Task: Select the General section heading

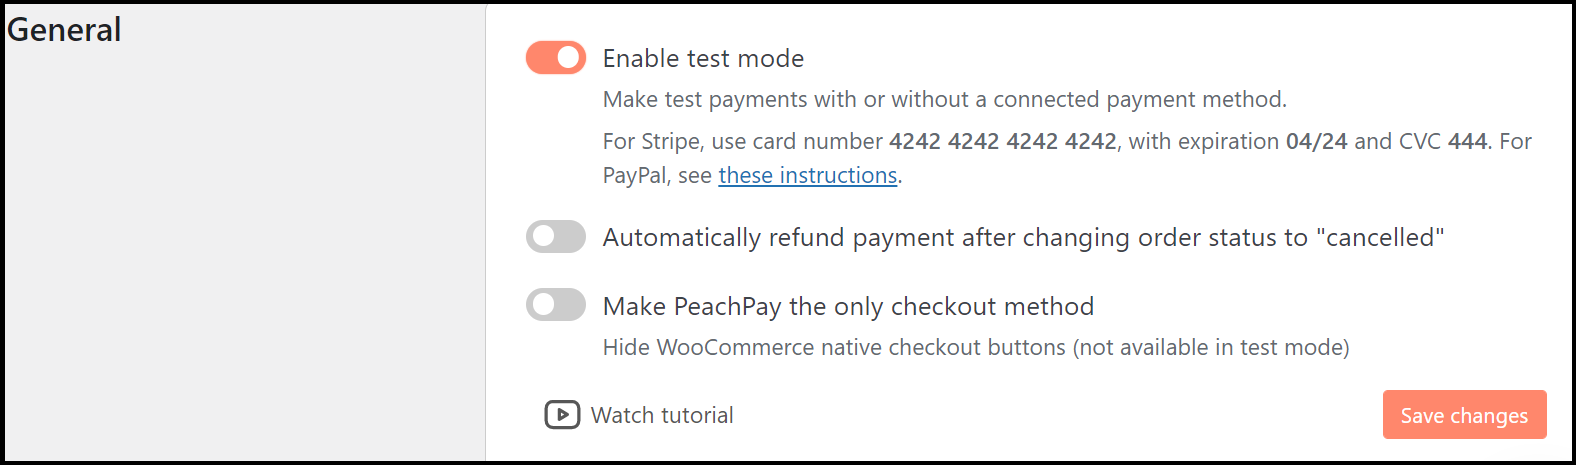Action: [64, 30]
